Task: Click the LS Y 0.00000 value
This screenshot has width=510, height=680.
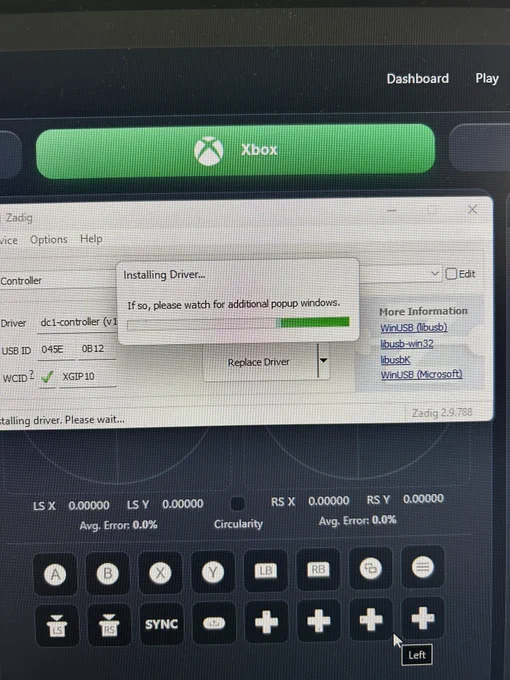Action: [x=183, y=504]
